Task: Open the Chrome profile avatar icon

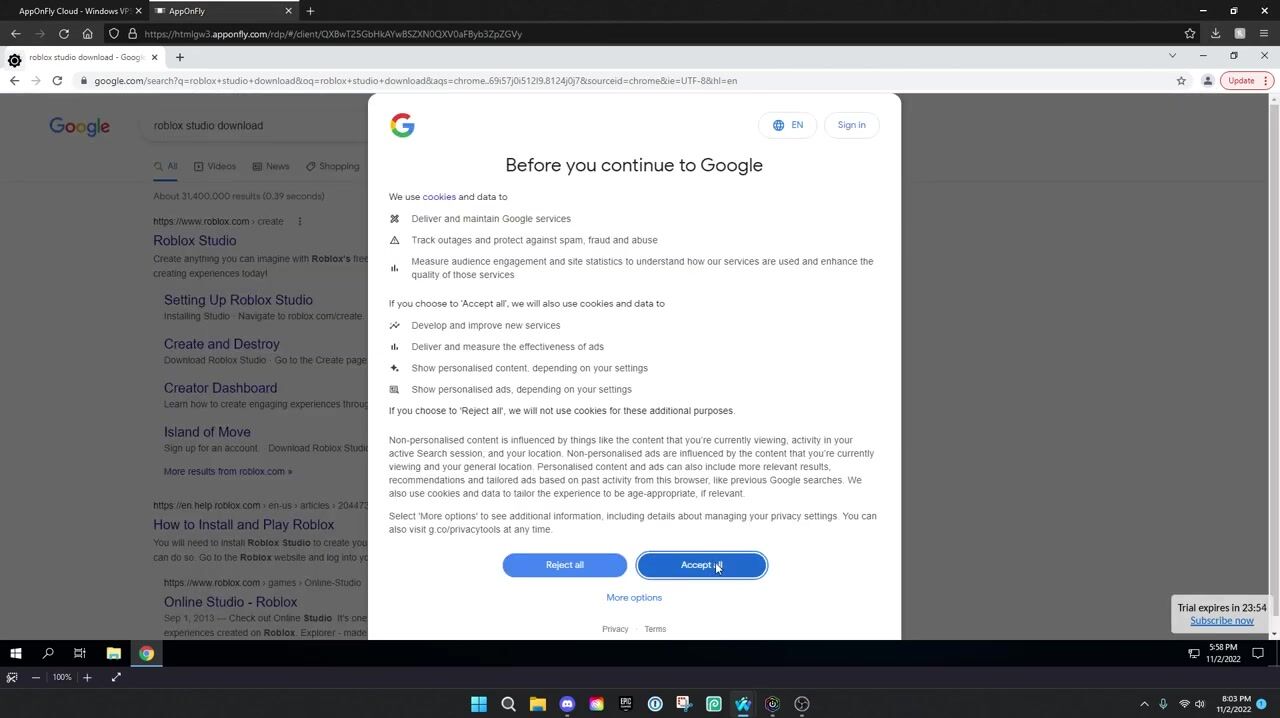Action: coord(1207,81)
